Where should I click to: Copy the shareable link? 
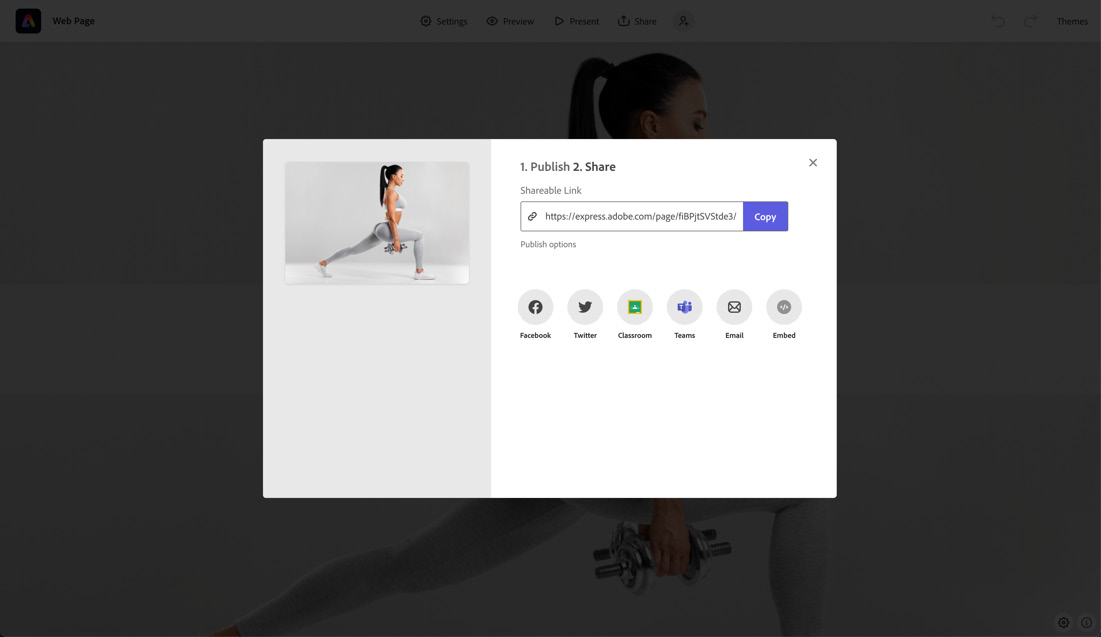765,216
